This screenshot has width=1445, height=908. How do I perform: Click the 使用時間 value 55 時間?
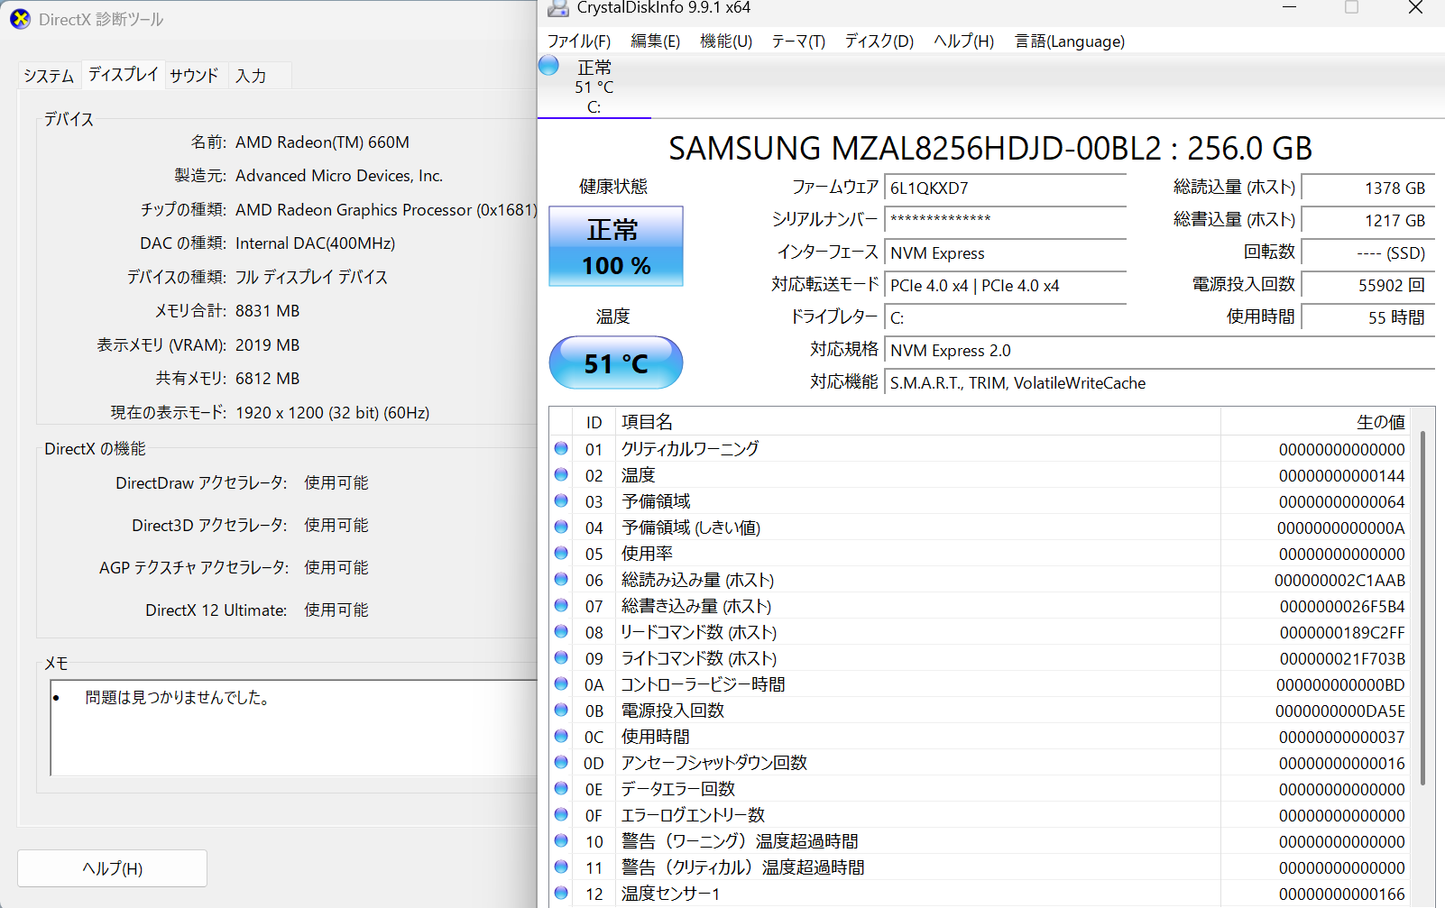pos(1367,318)
